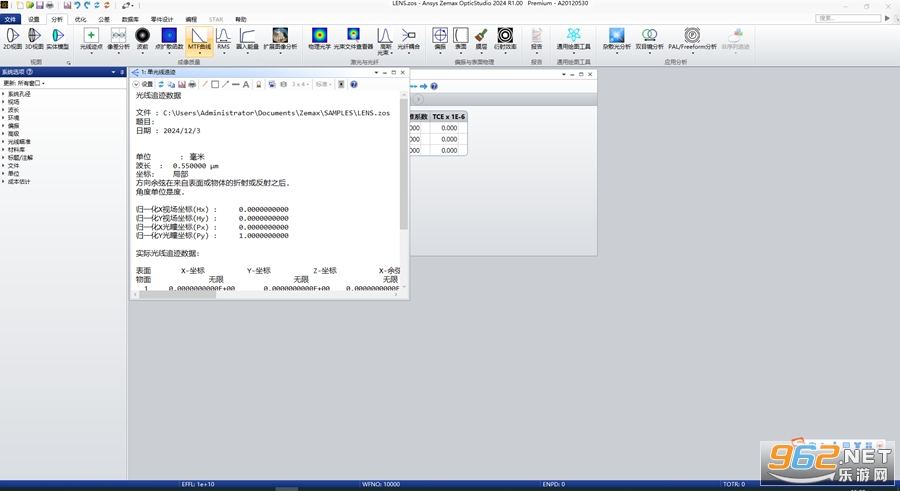
Task: Switch to the 优化 ribbon tab
Action: pyautogui.click(x=80, y=20)
